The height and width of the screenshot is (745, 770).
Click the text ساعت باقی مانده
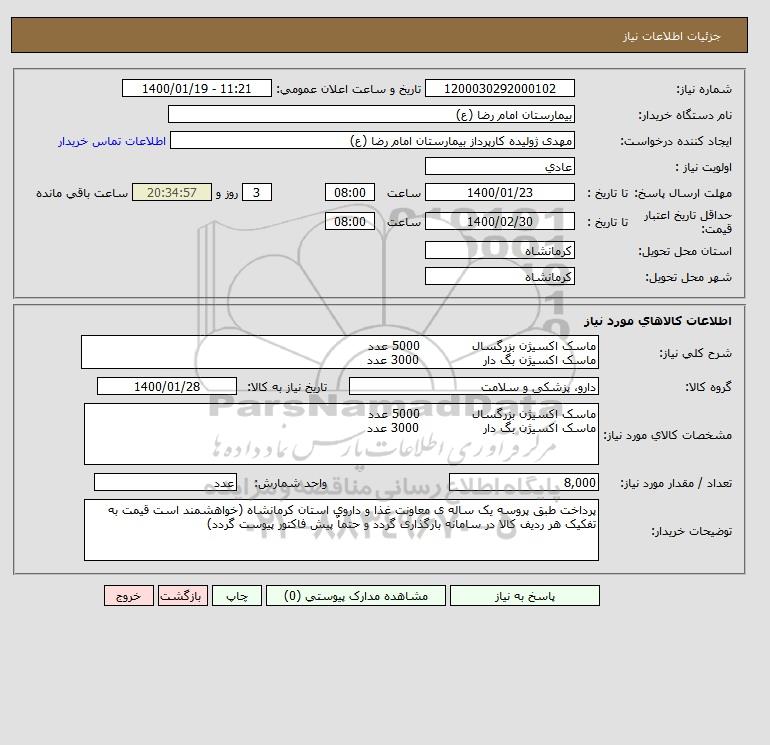[x=82, y=193]
